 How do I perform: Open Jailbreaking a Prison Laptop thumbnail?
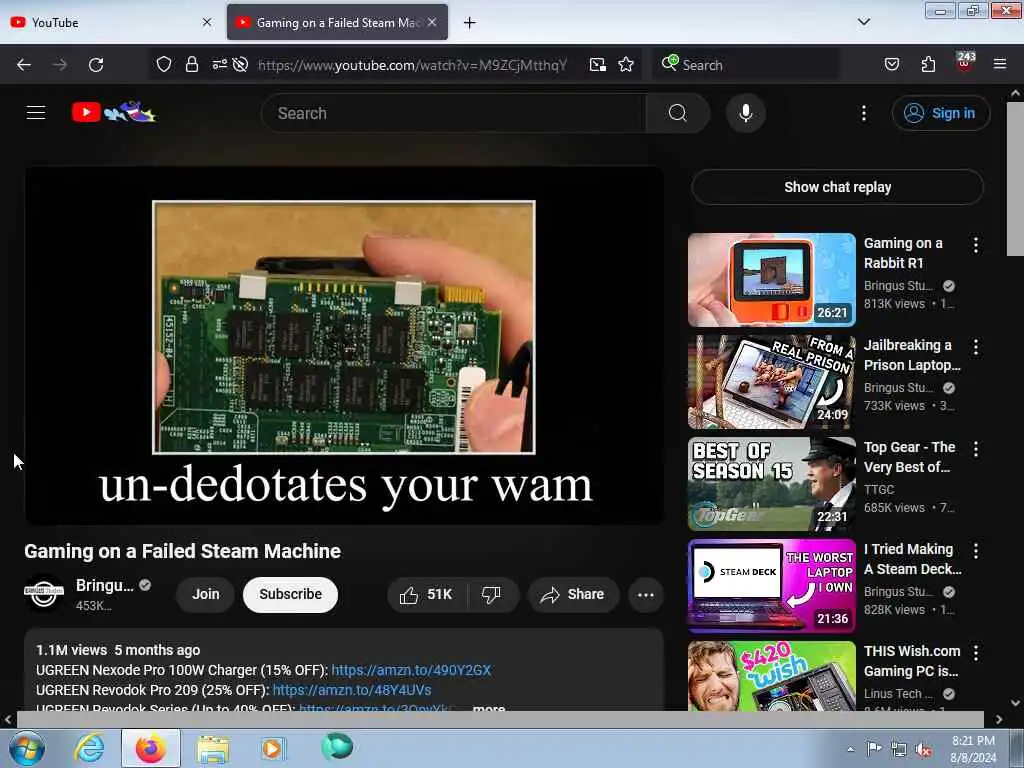tap(771, 381)
